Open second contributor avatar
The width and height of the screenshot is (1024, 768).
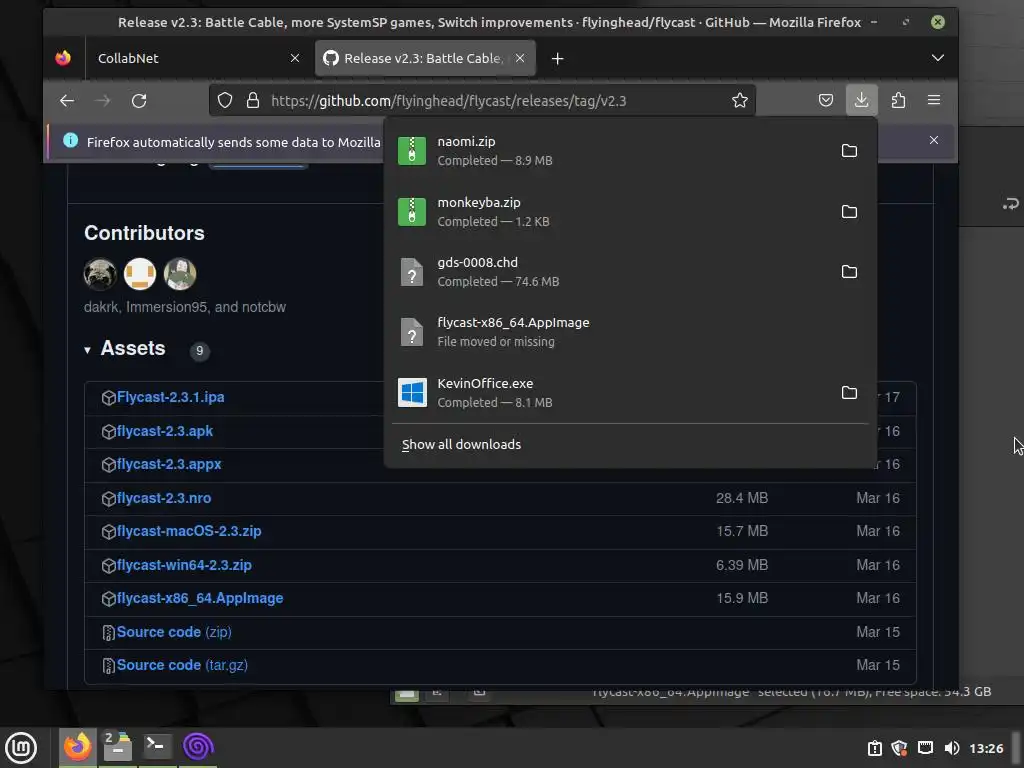coord(140,274)
